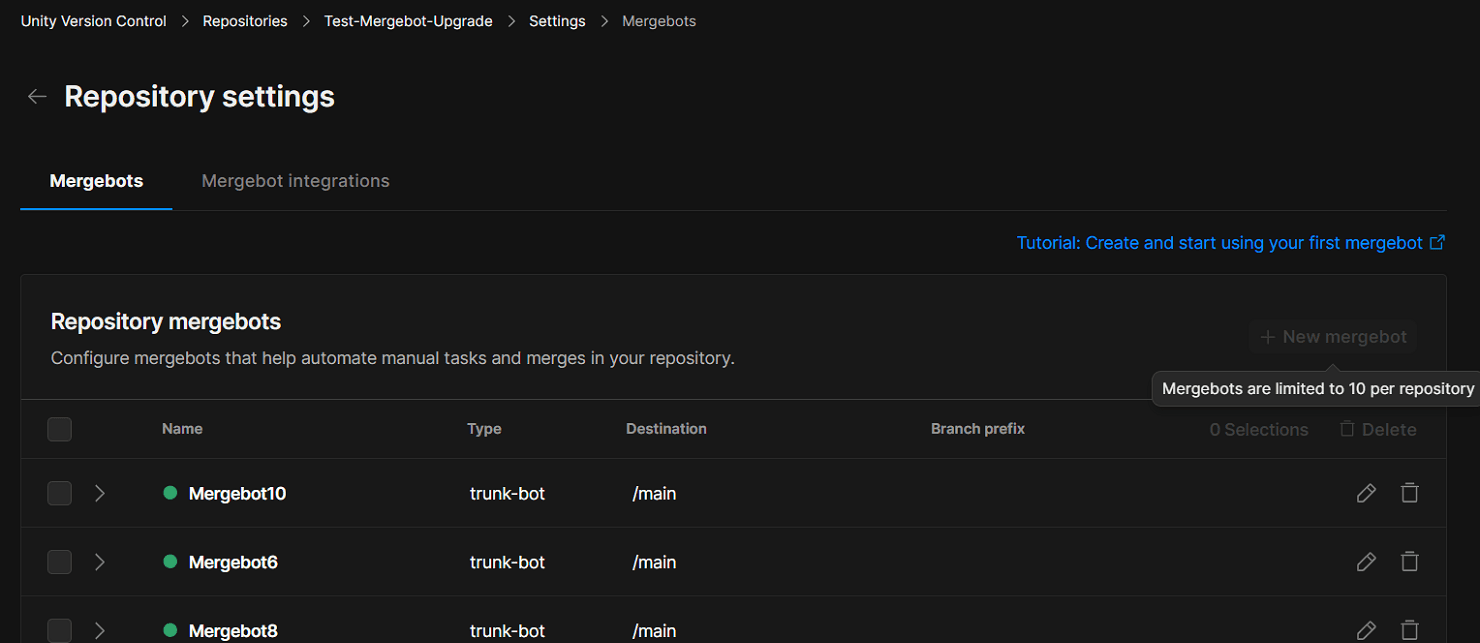Delete Mergebot10 using its trash icon
1480x643 pixels.
[x=1410, y=493]
